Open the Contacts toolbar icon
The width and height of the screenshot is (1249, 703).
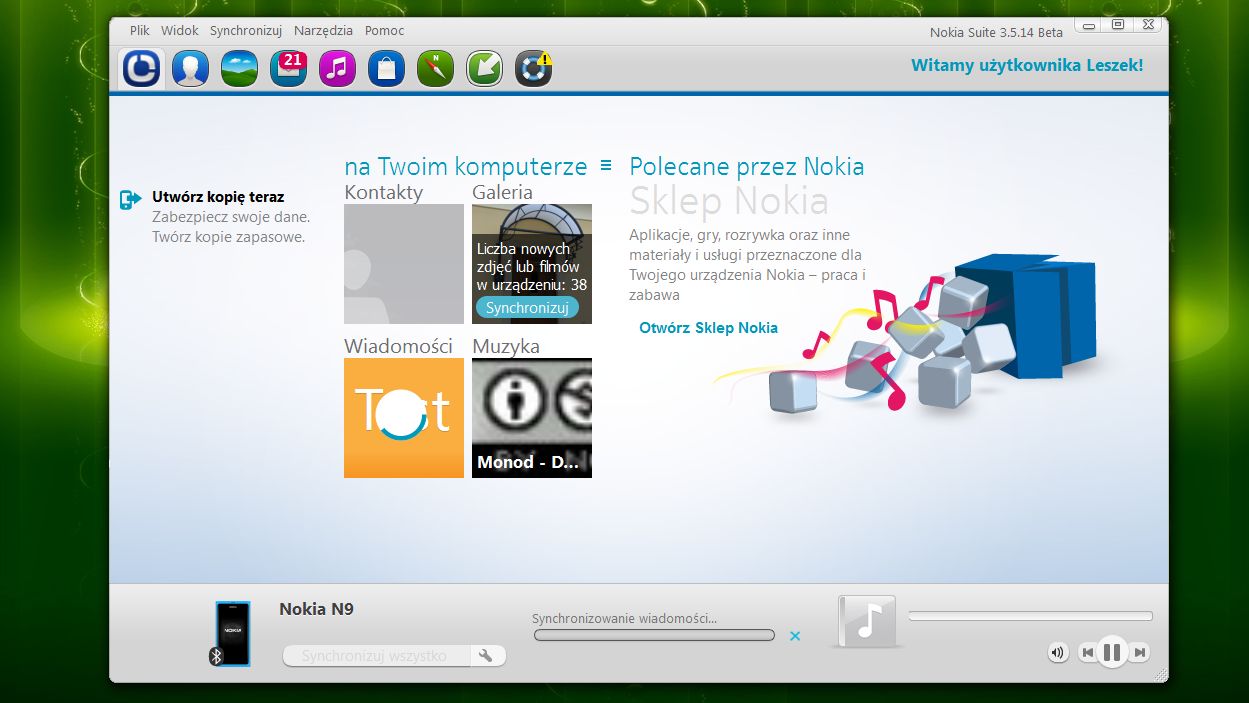pyautogui.click(x=190, y=68)
